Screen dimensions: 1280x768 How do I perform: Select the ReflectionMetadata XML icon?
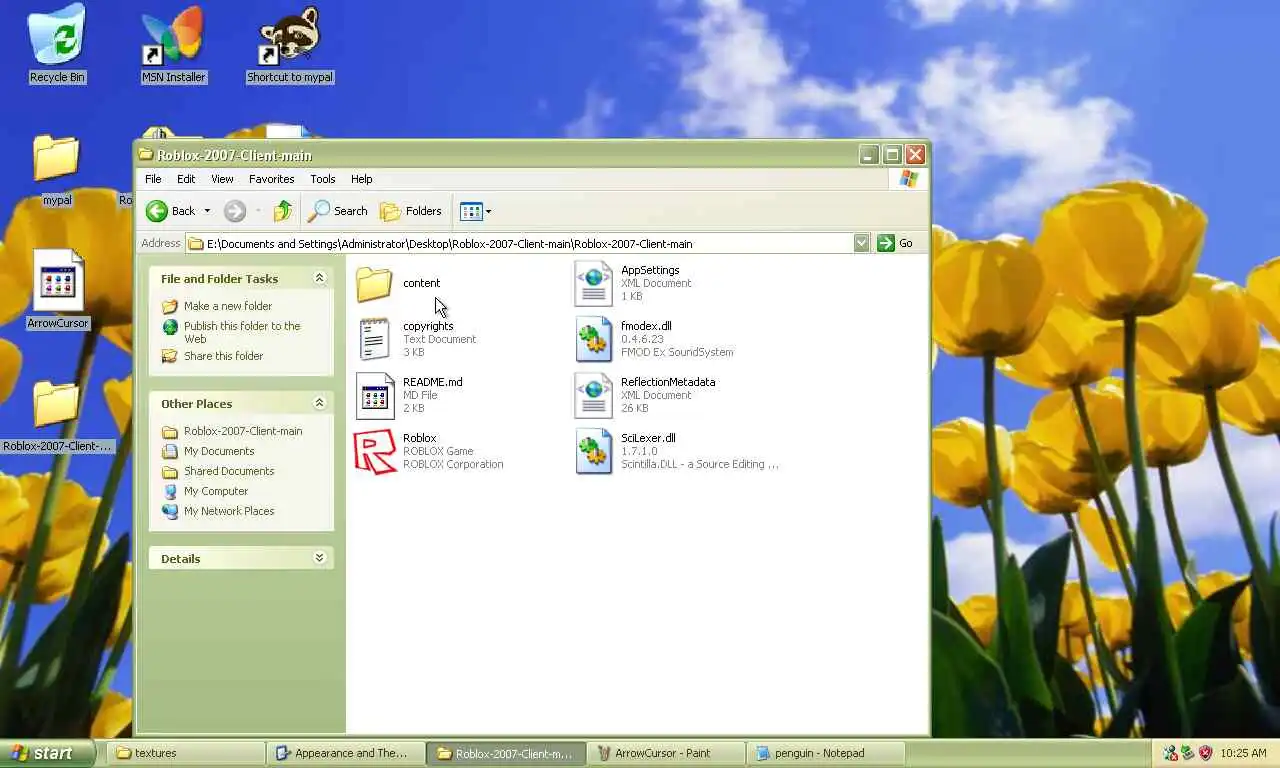click(593, 396)
